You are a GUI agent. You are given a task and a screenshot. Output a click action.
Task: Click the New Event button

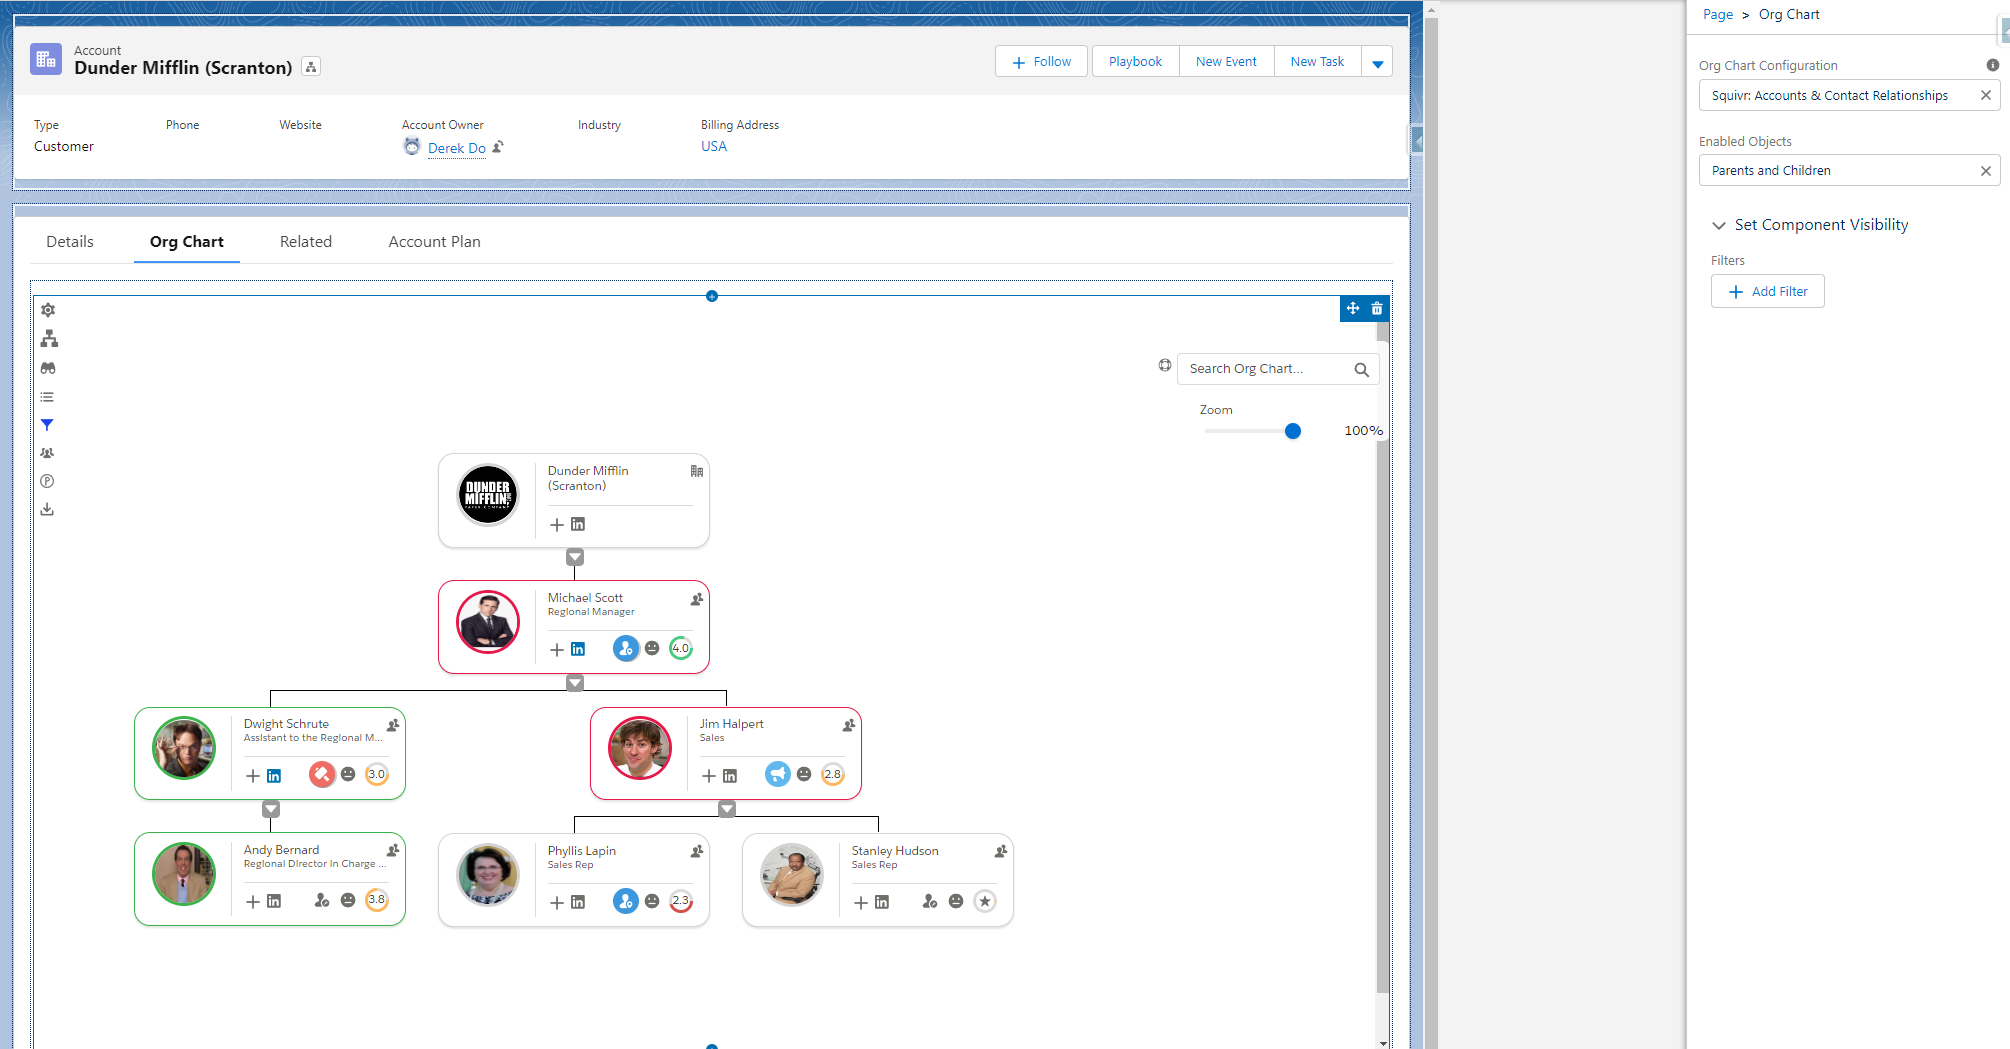tap(1226, 62)
